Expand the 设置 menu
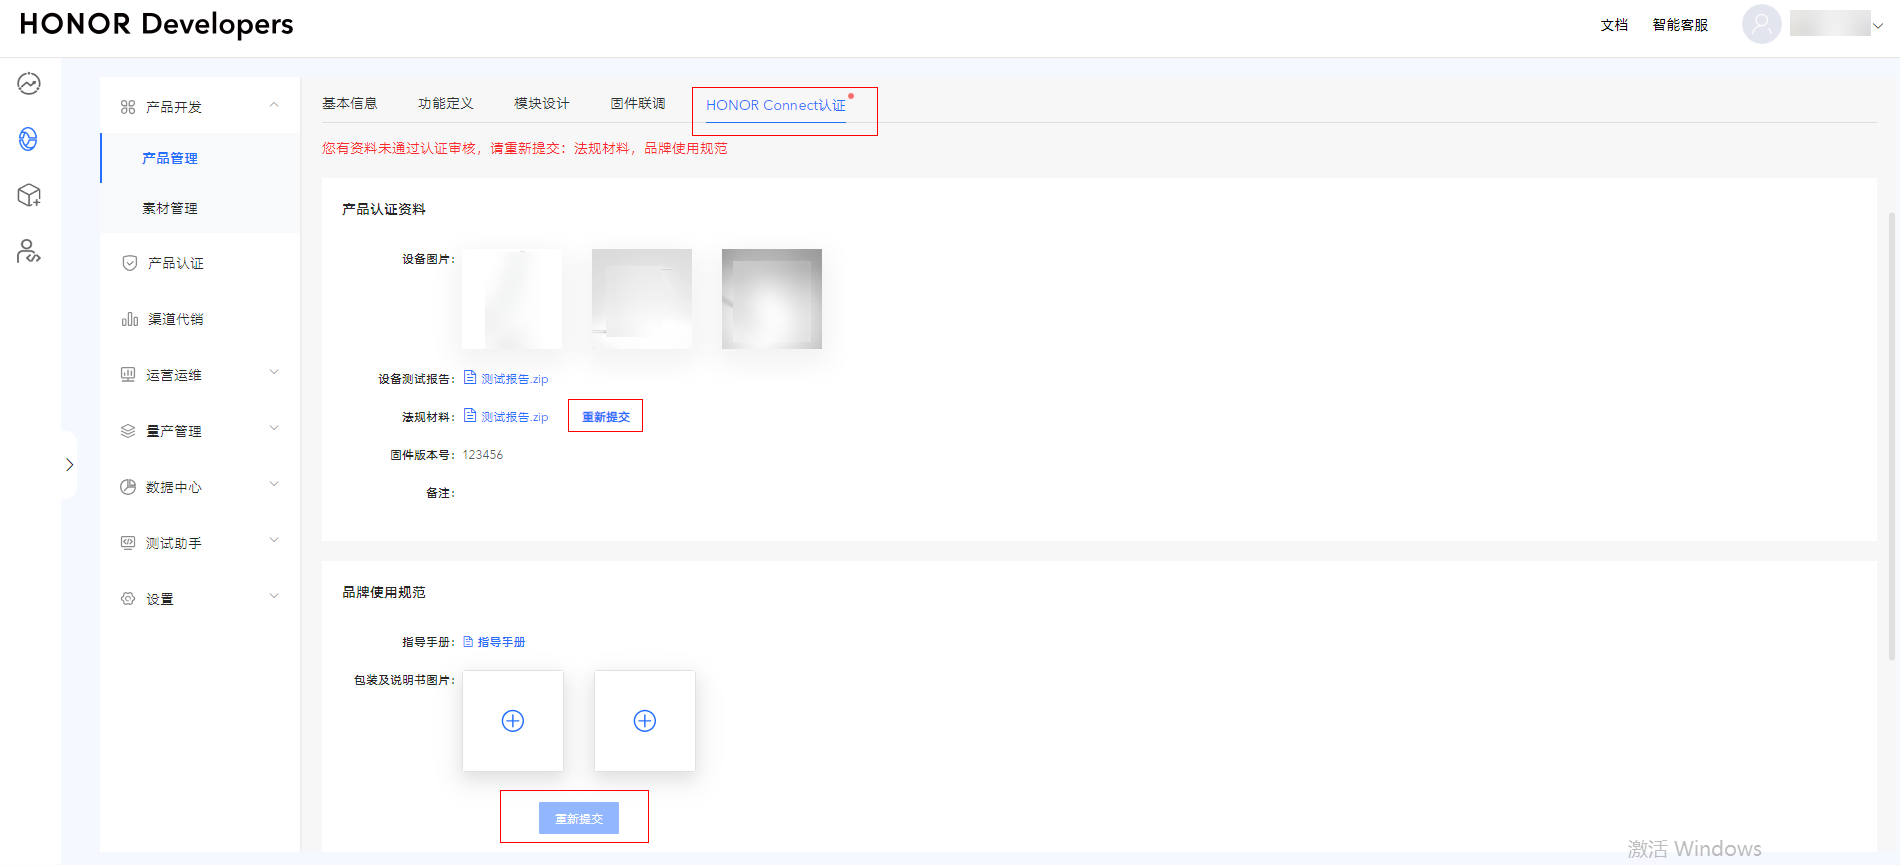This screenshot has height=865, width=1900. click(274, 598)
